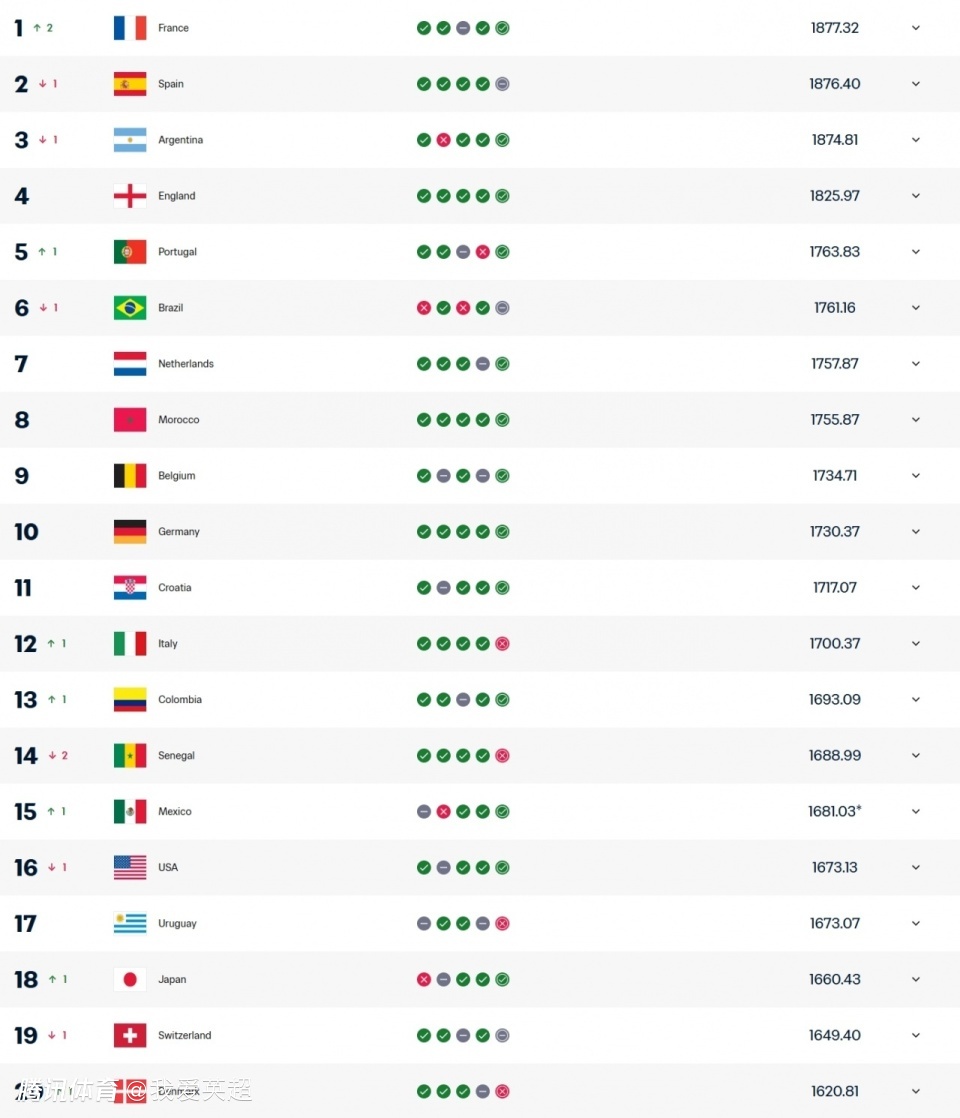Image resolution: width=960 pixels, height=1118 pixels.
Task: Click the Colombia flag icon
Action: (x=130, y=700)
